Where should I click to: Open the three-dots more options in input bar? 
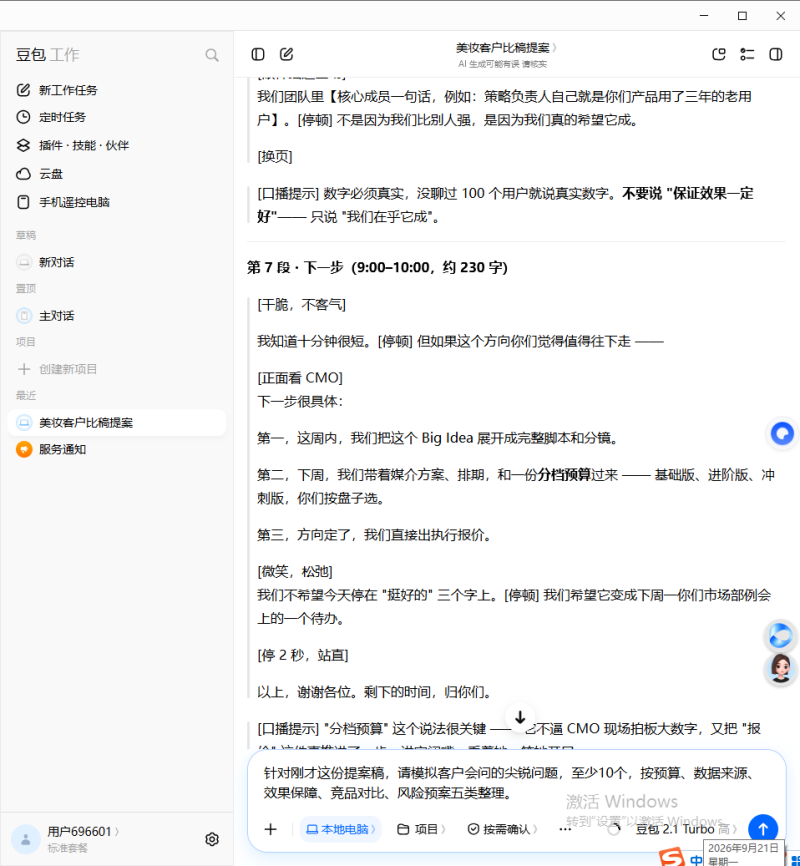click(565, 829)
